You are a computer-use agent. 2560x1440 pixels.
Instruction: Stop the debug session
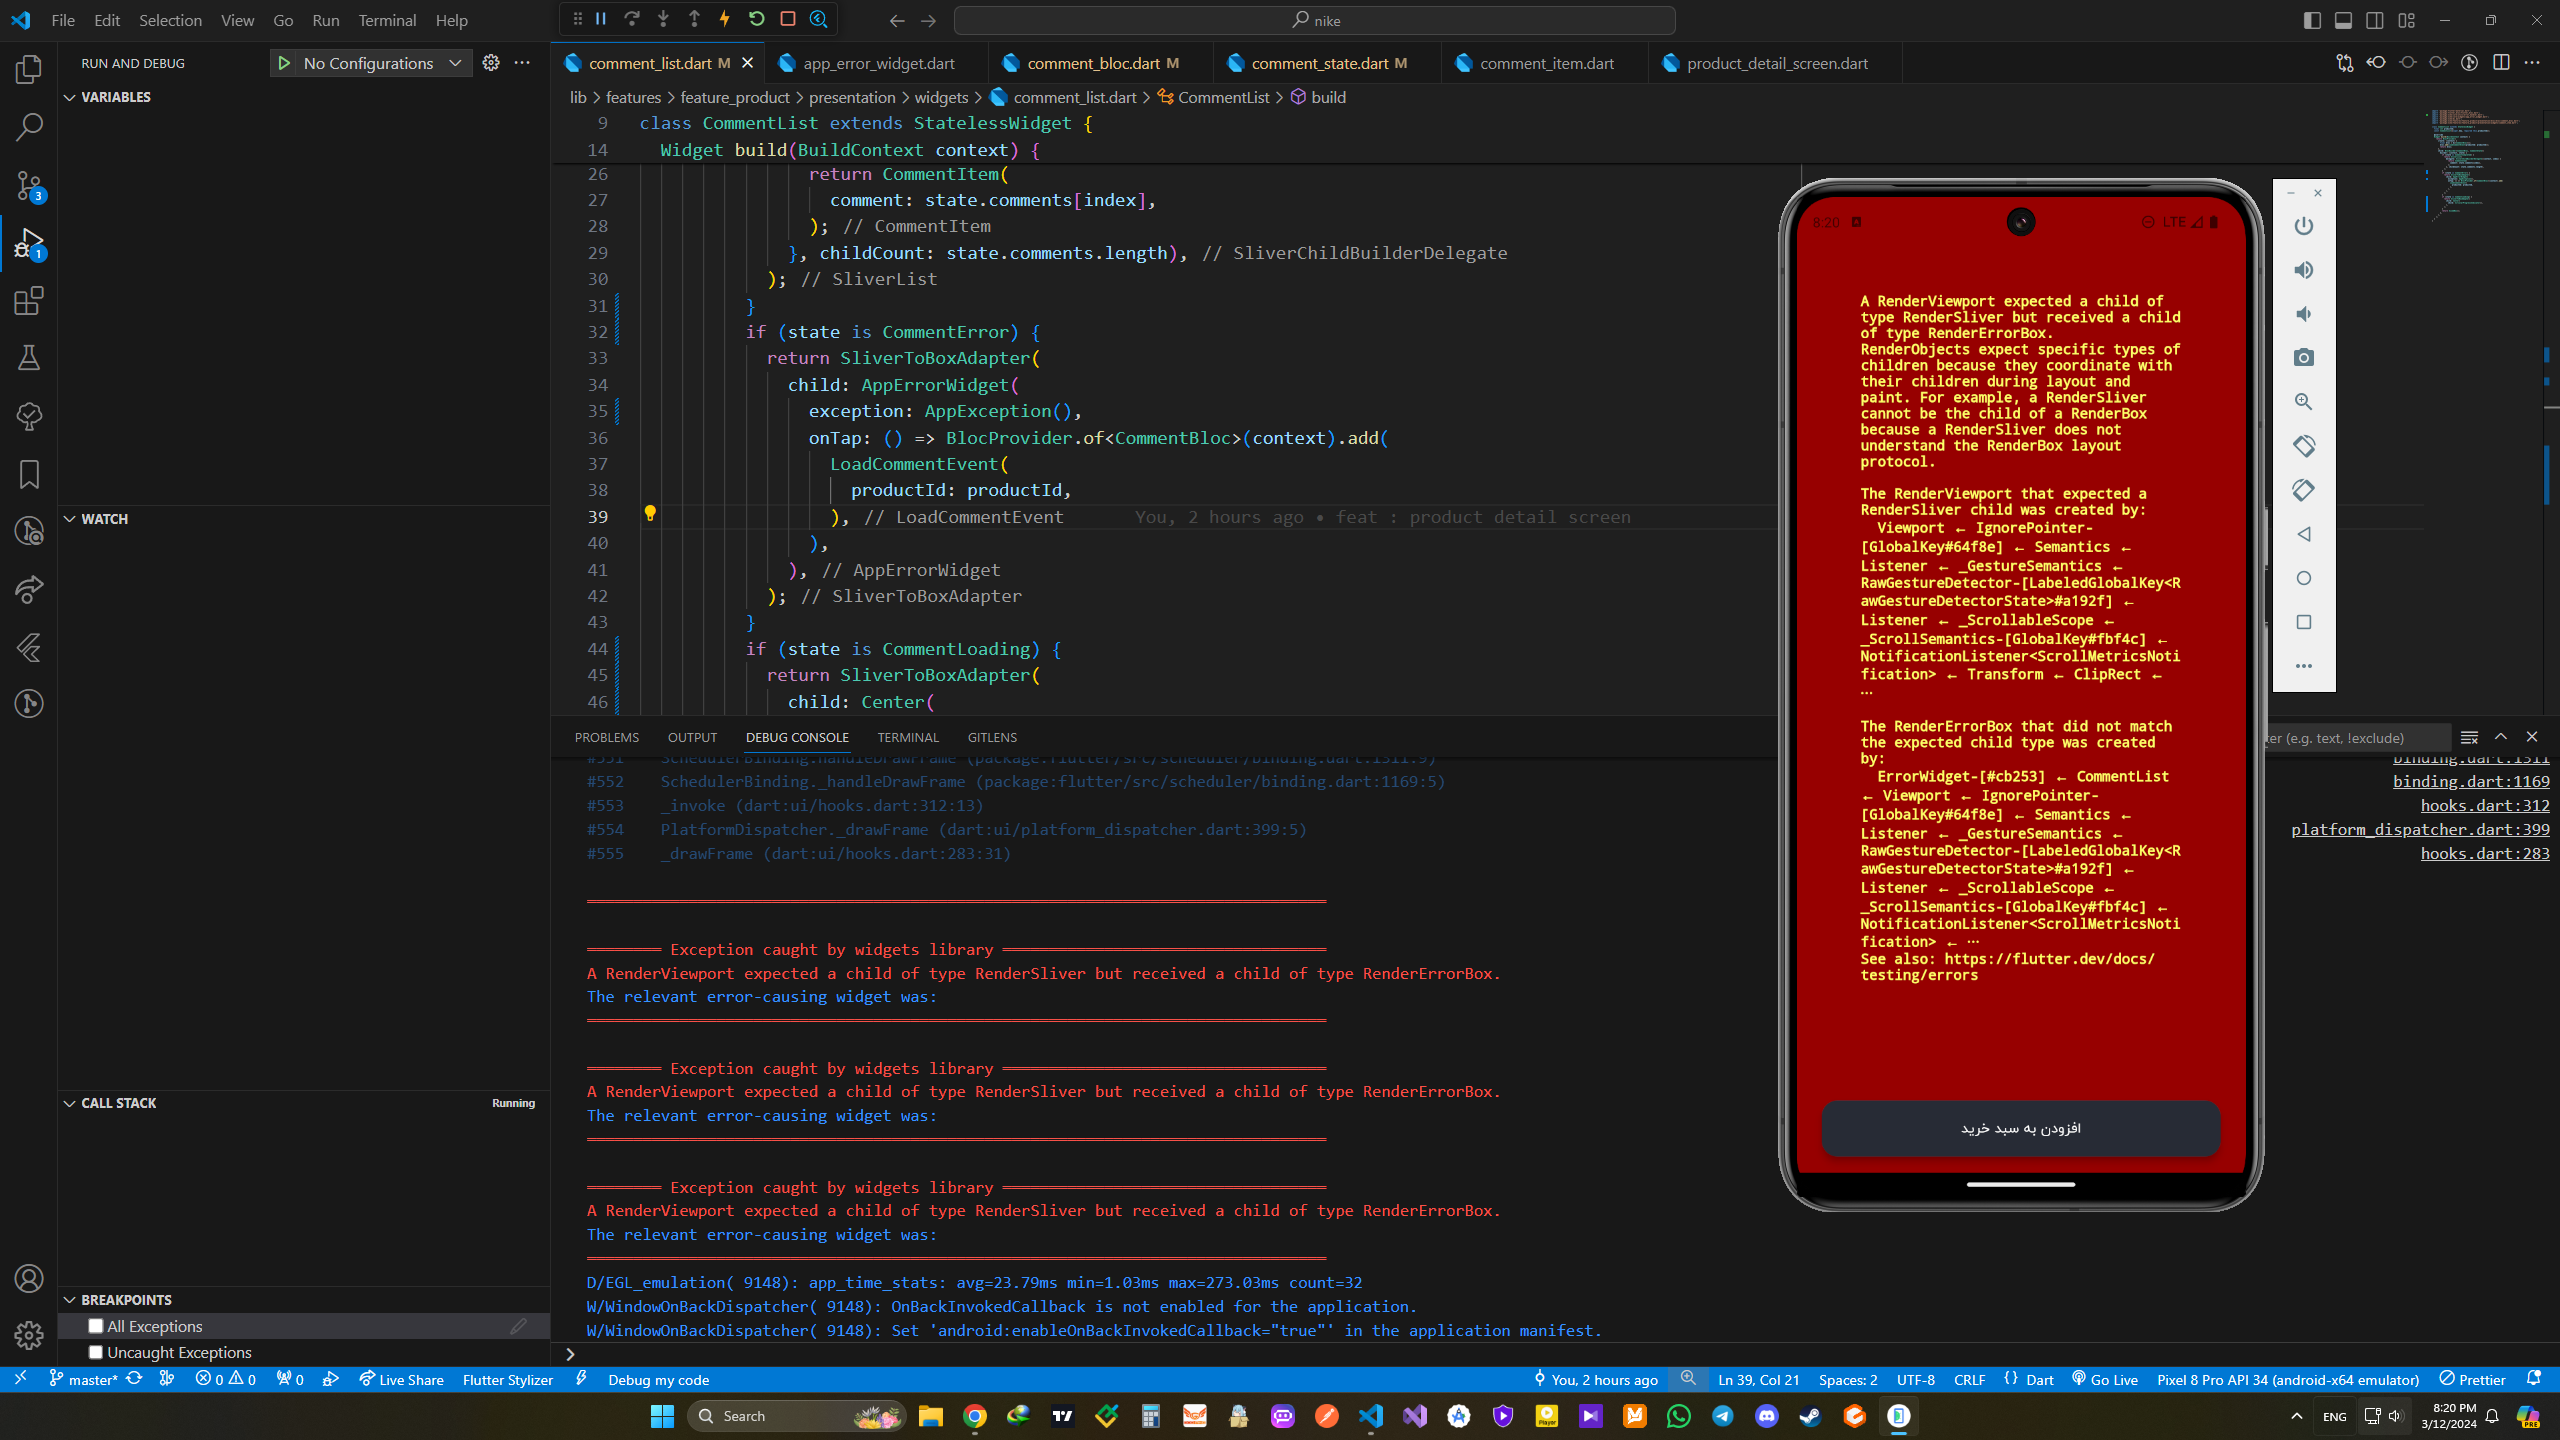pyautogui.click(x=788, y=19)
